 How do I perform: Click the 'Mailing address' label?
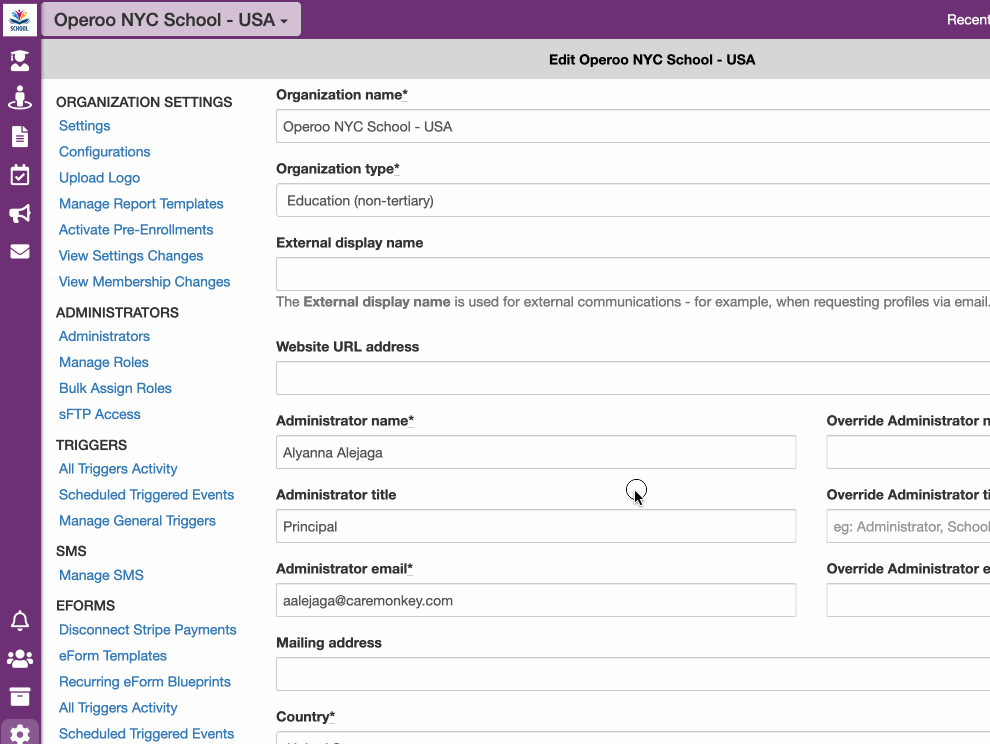coord(329,642)
